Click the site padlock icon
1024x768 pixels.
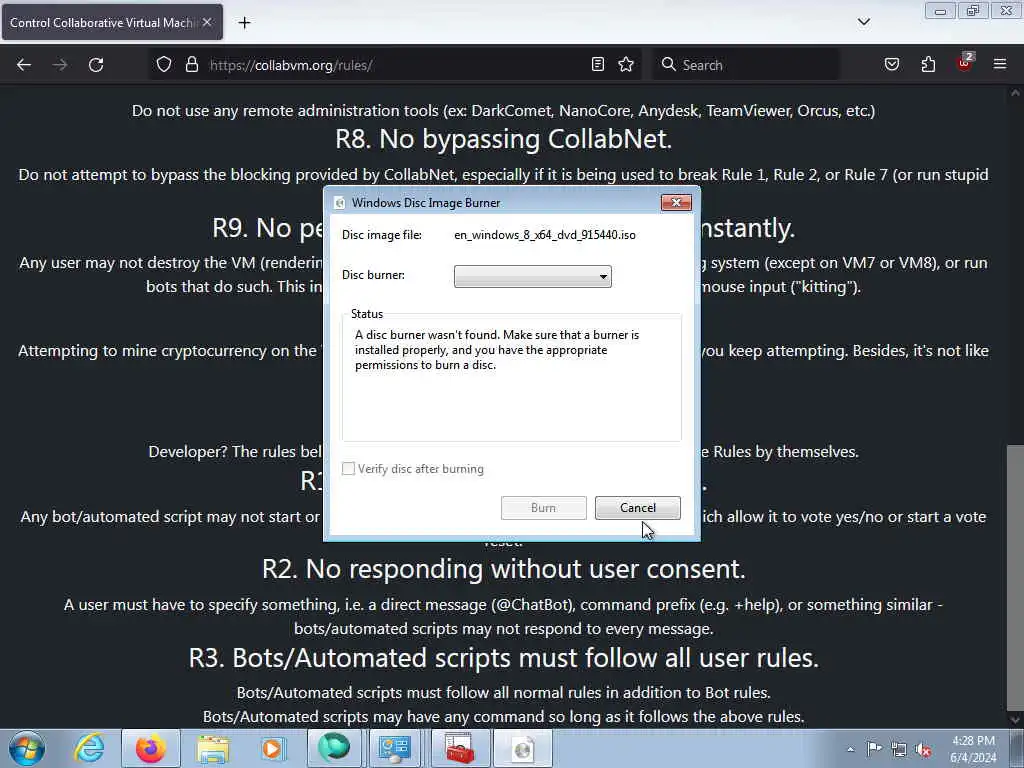(x=191, y=65)
